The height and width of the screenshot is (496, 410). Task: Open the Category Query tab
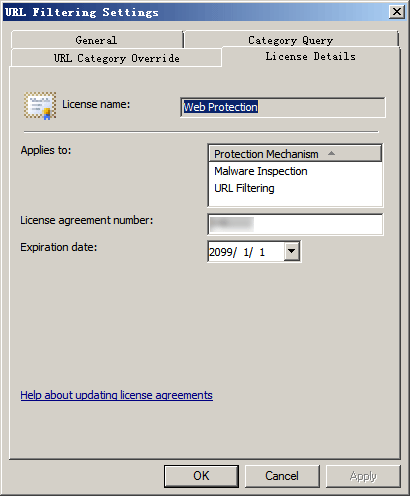tap(291, 40)
